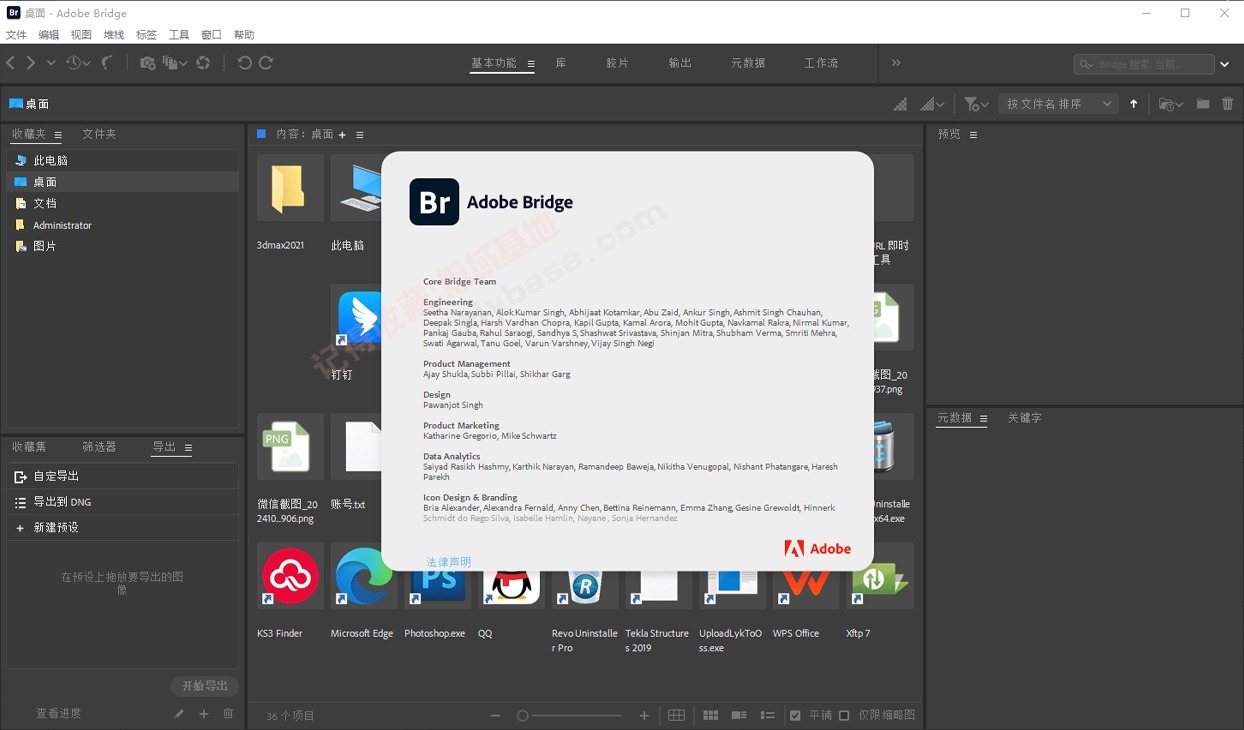Switch to 工作流 workspace
The height and width of the screenshot is (730, 1244).
821,63
